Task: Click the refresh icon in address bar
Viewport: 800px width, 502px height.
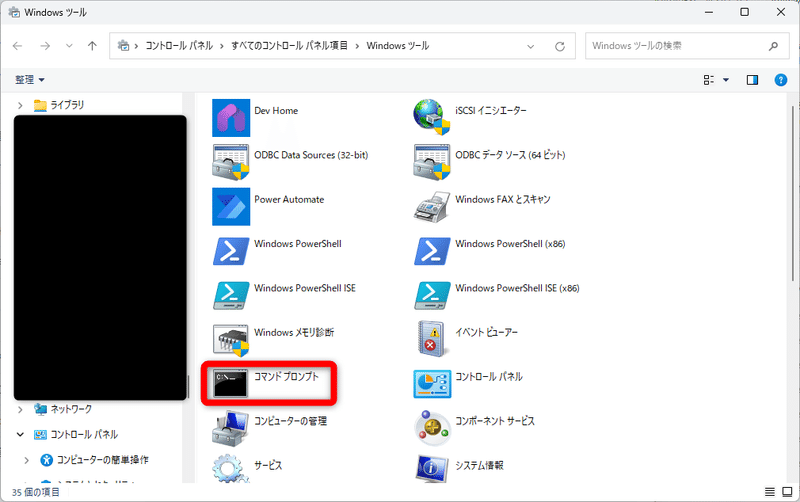Action: [x=560, y=46]
